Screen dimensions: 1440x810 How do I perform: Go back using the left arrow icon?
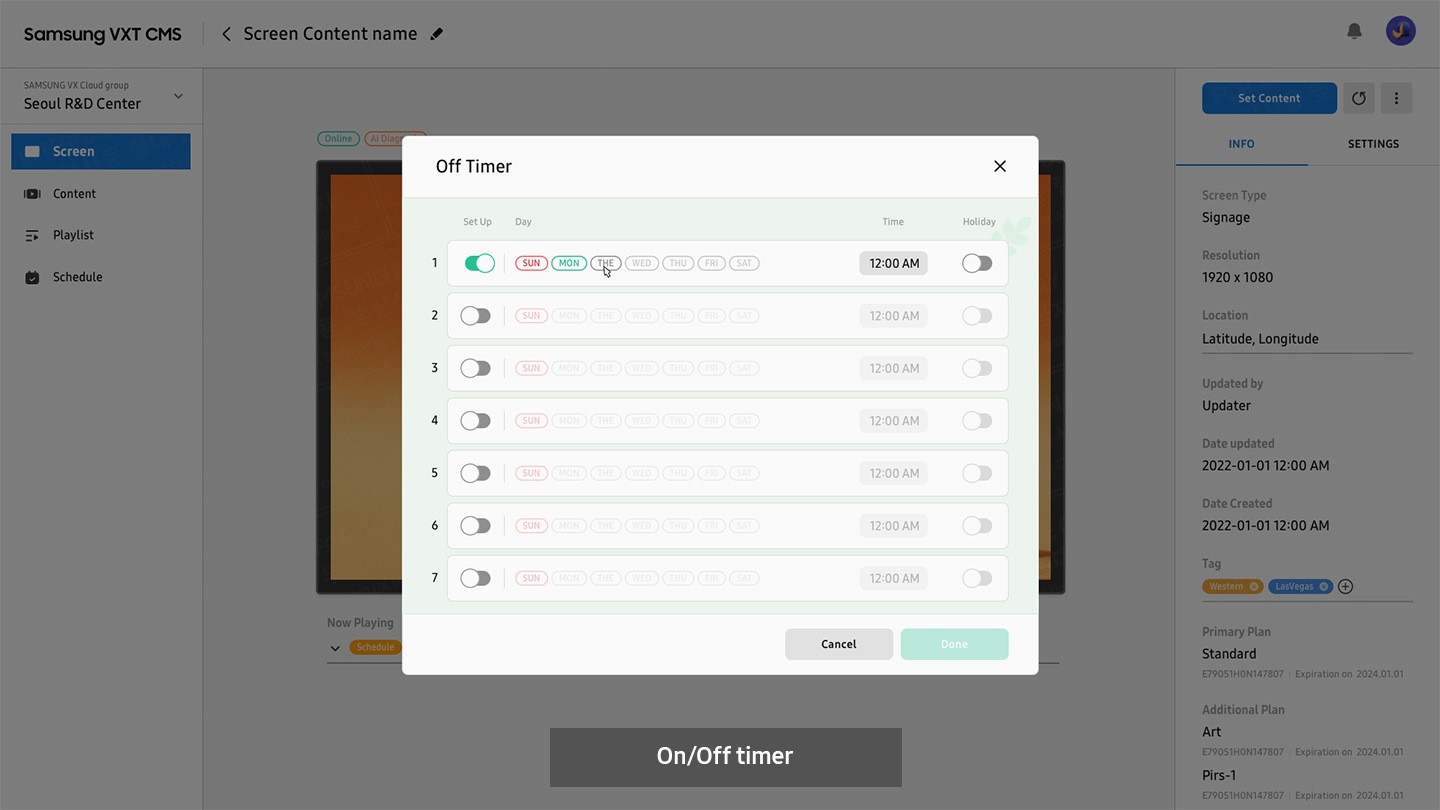pos(226,34)
